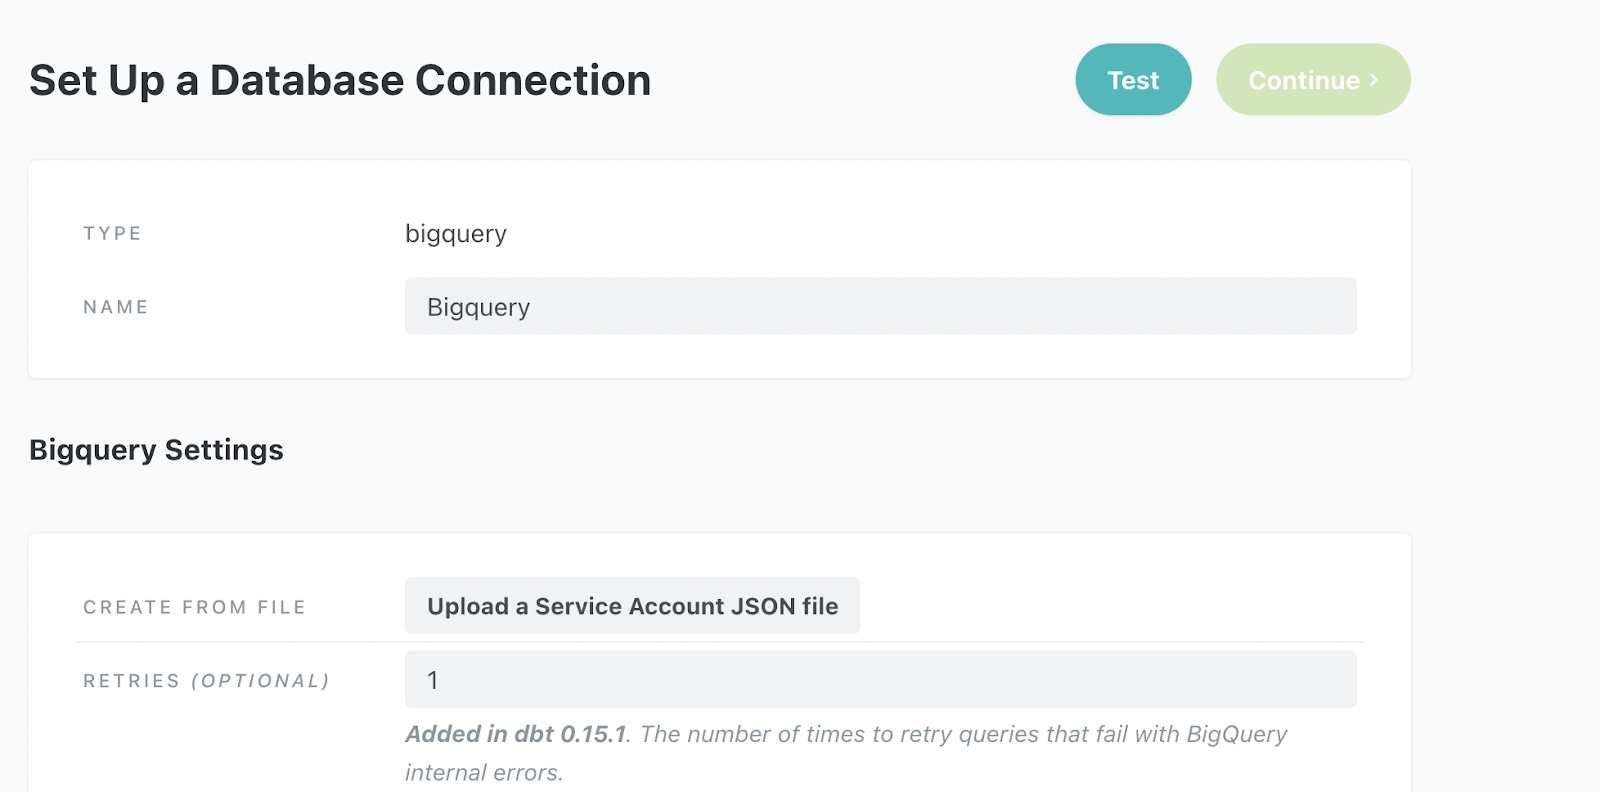Screen dimensions: 1600x792
Task: Click the 'TYPE' field label
Action: 112,233
